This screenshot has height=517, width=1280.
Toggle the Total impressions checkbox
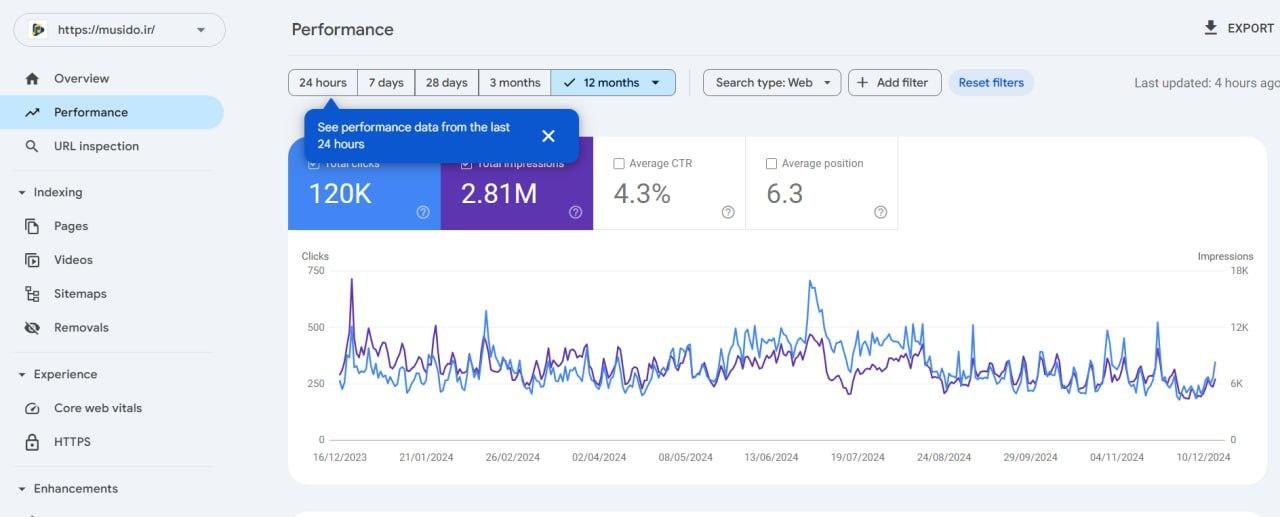(466, 164)
